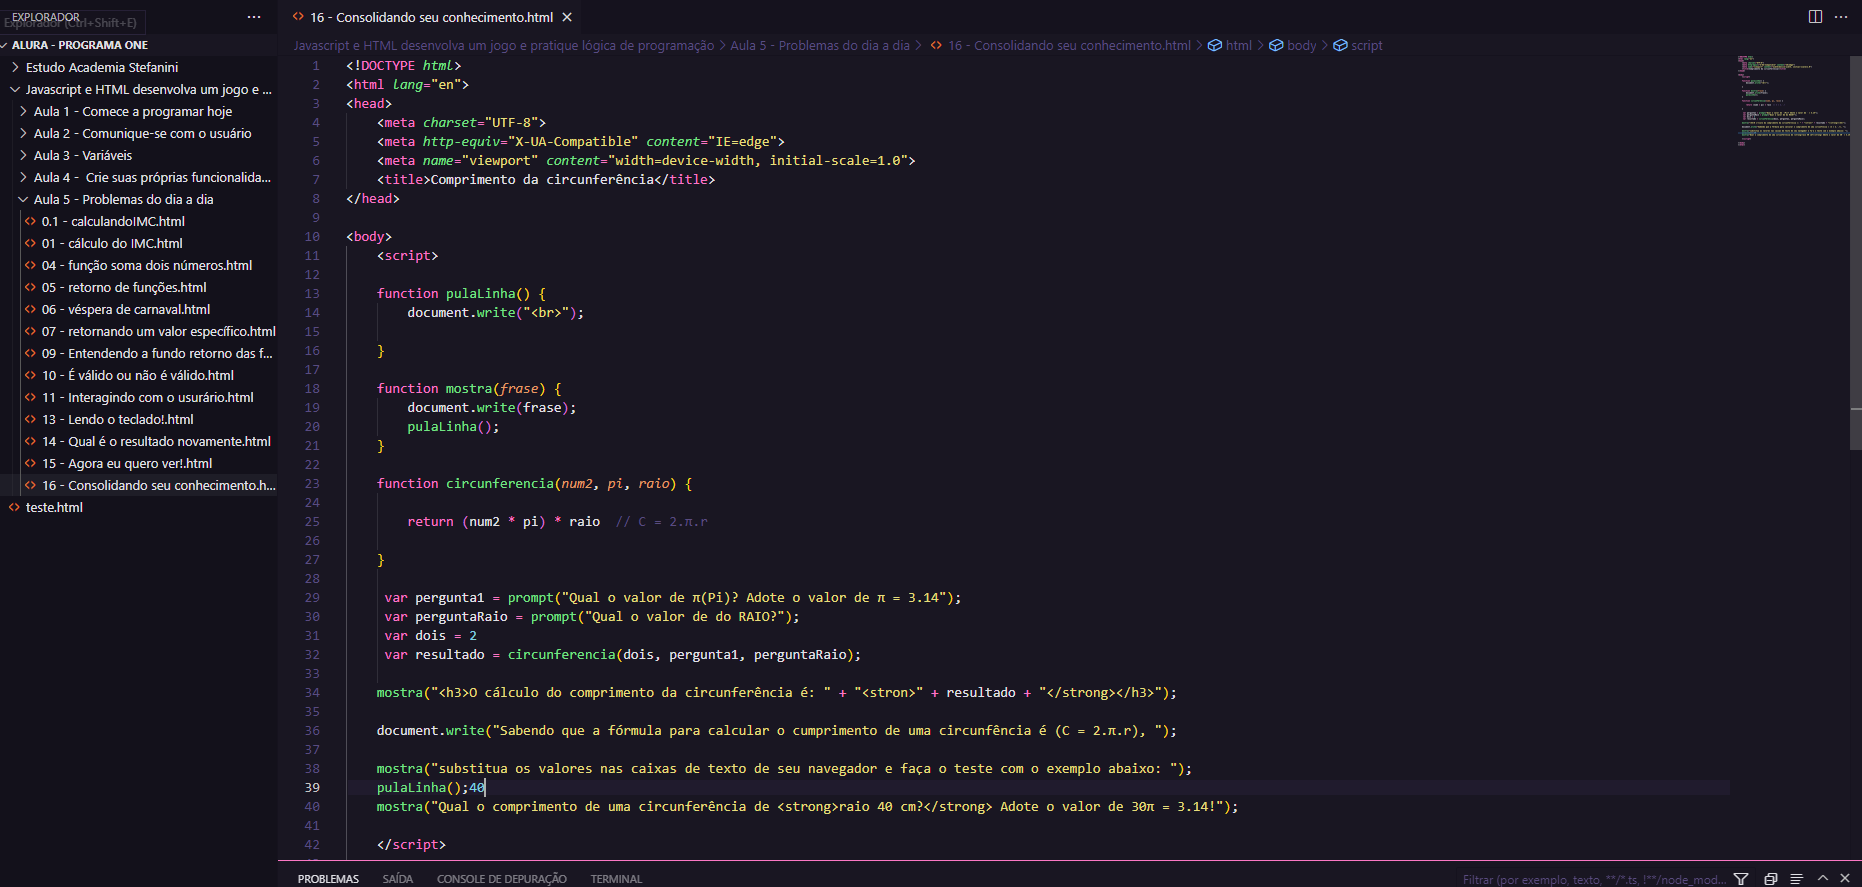Viewport: 1862px width, 887px height.
Task: Open the CONSOLE DE DEPURAÇÃO tab
Action: click(501, 879)
